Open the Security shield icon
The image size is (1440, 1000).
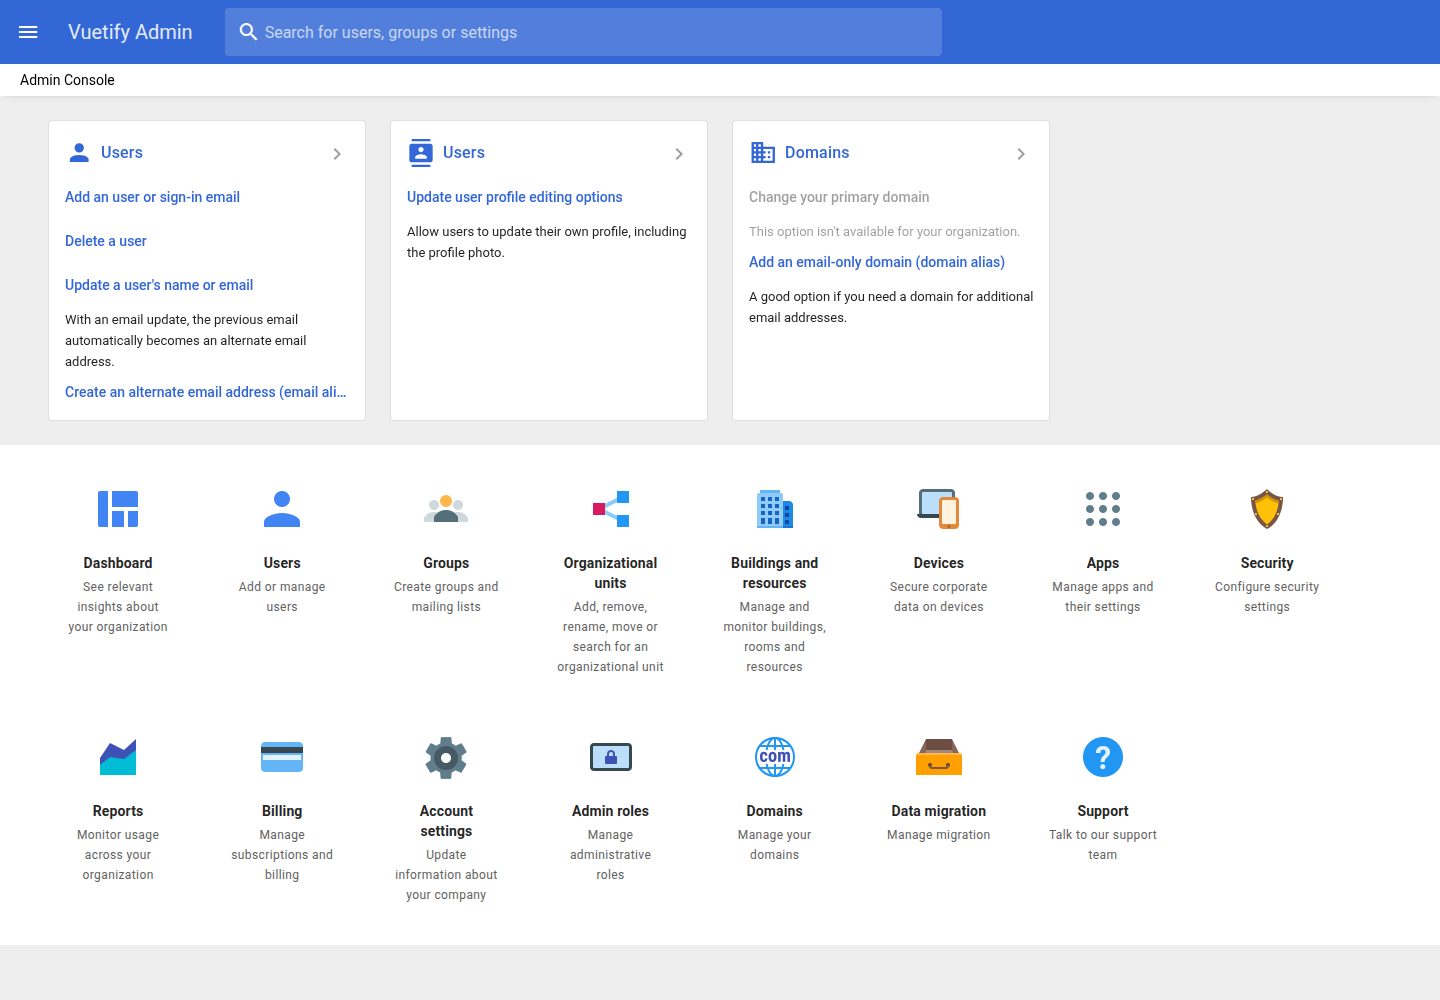point(1267,509)
